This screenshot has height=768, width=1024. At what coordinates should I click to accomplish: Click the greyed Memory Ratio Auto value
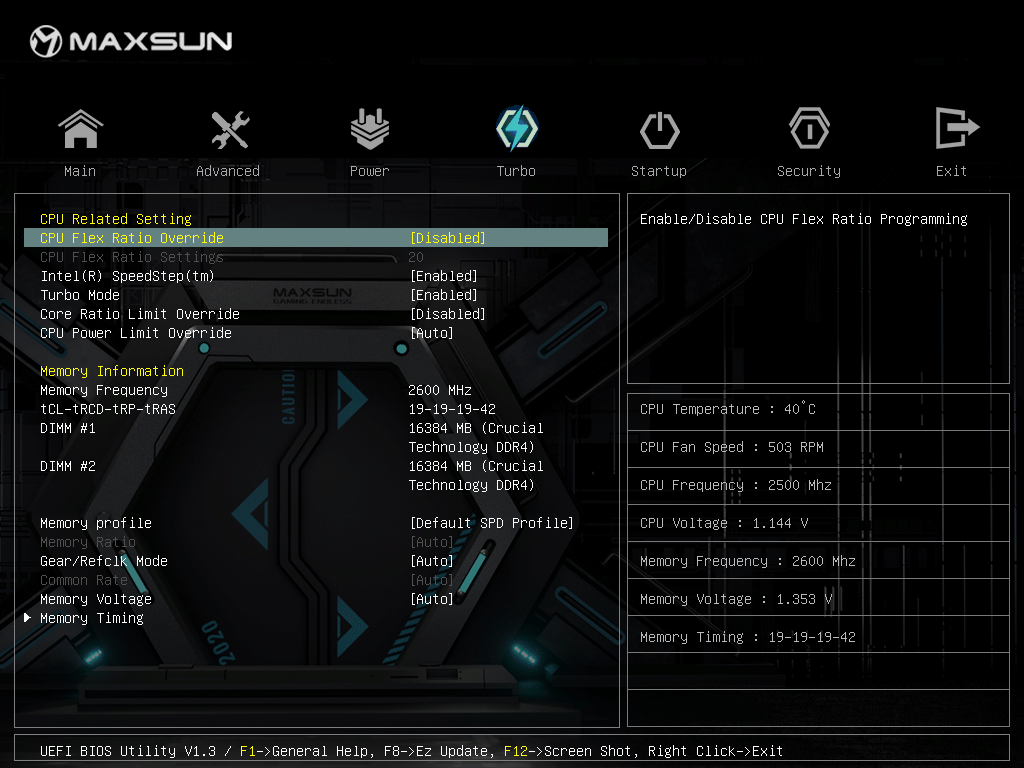432,542
